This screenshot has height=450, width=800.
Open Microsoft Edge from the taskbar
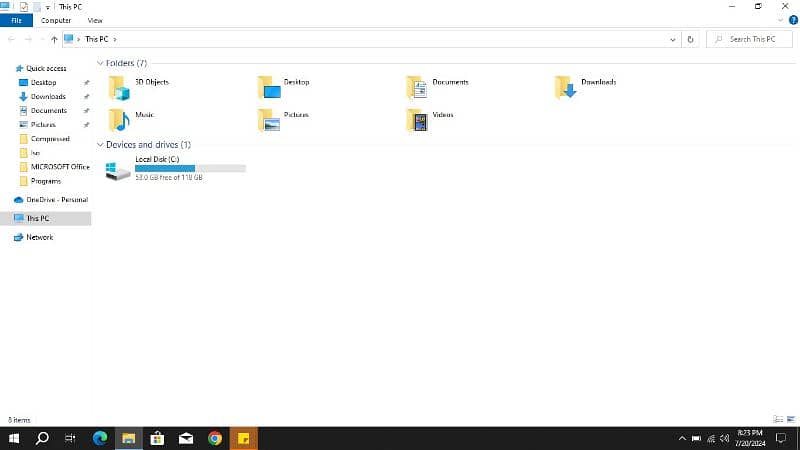(100, 438)
